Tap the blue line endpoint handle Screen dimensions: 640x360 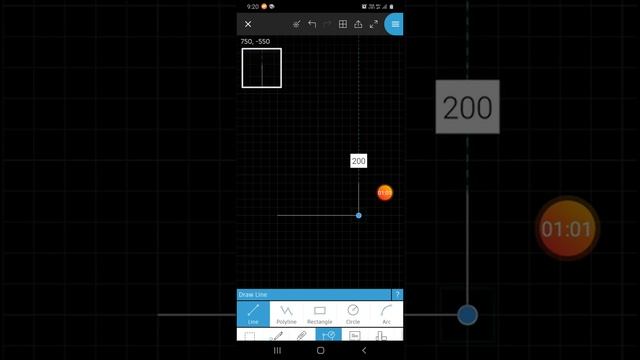358,216
